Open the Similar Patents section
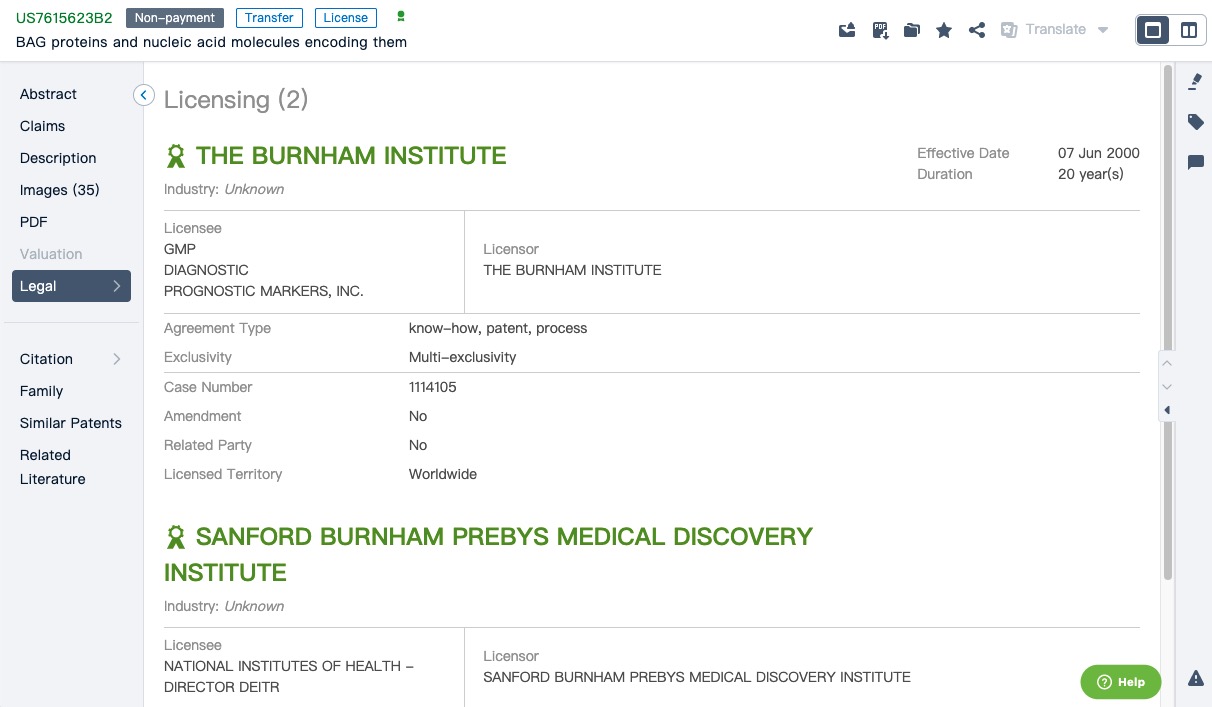The image size is (1212, 707). point(70,423)
